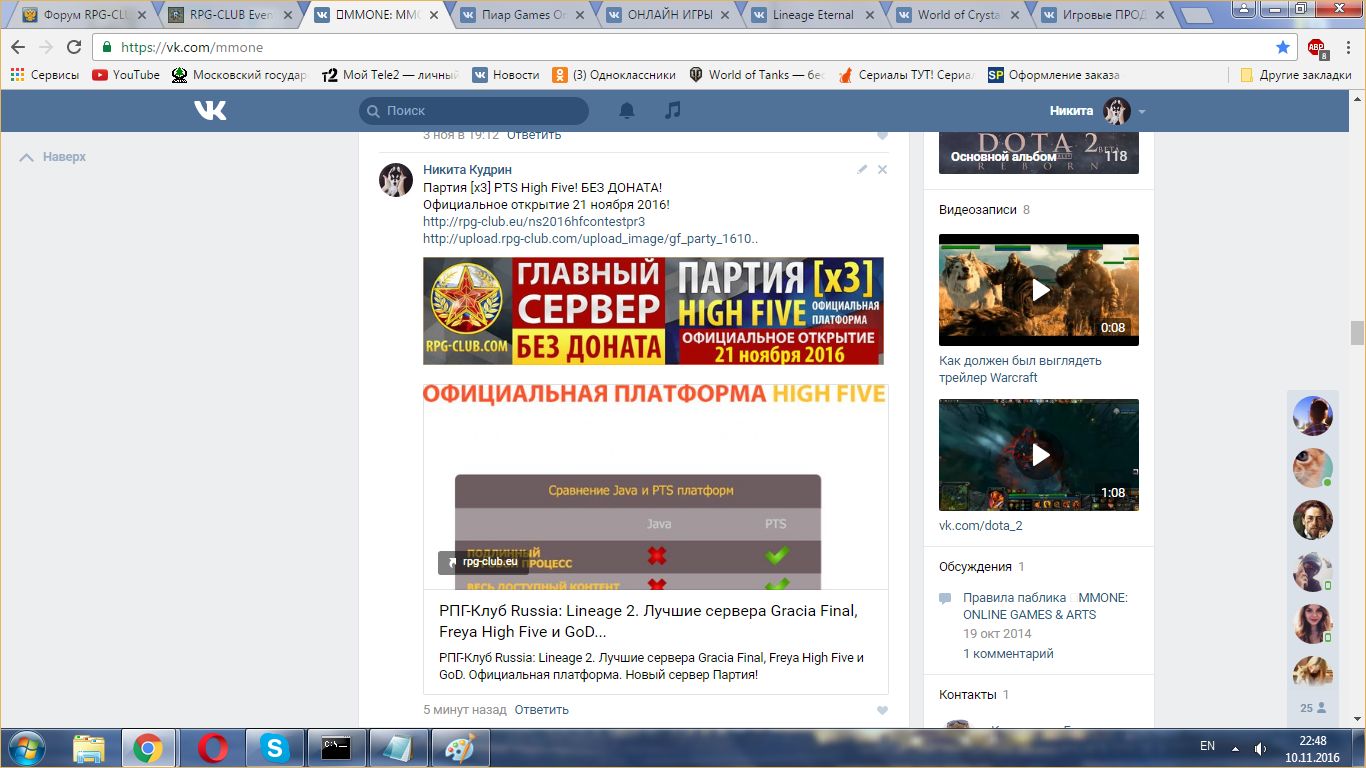Screen dimensions: 1366x768
Task: Open the Новости bookmark
Action: point(506,75)
